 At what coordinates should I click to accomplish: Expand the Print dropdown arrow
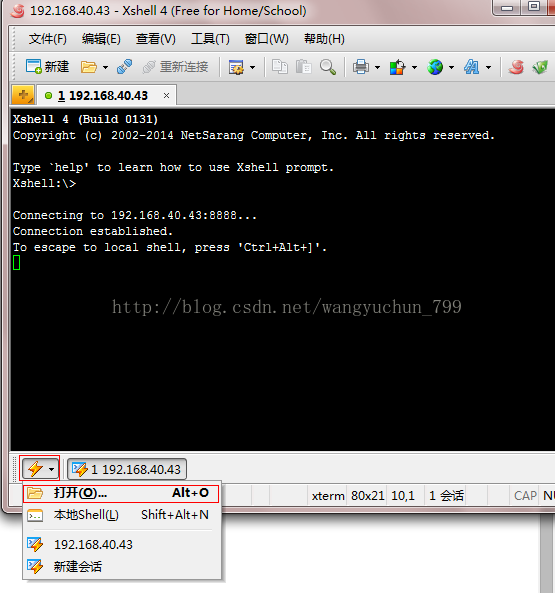click(x=377, y=68)
